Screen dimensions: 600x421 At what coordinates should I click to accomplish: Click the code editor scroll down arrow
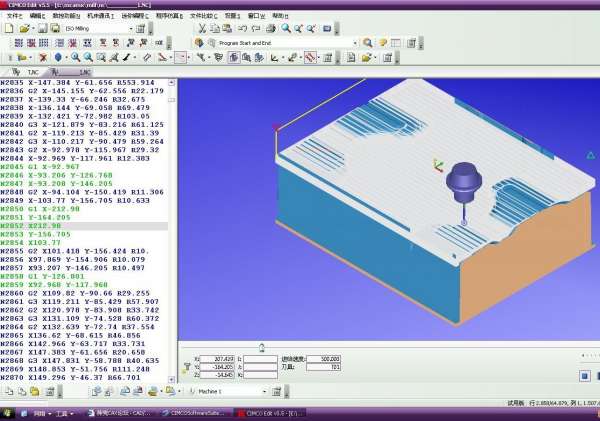[x=171, y=379]
